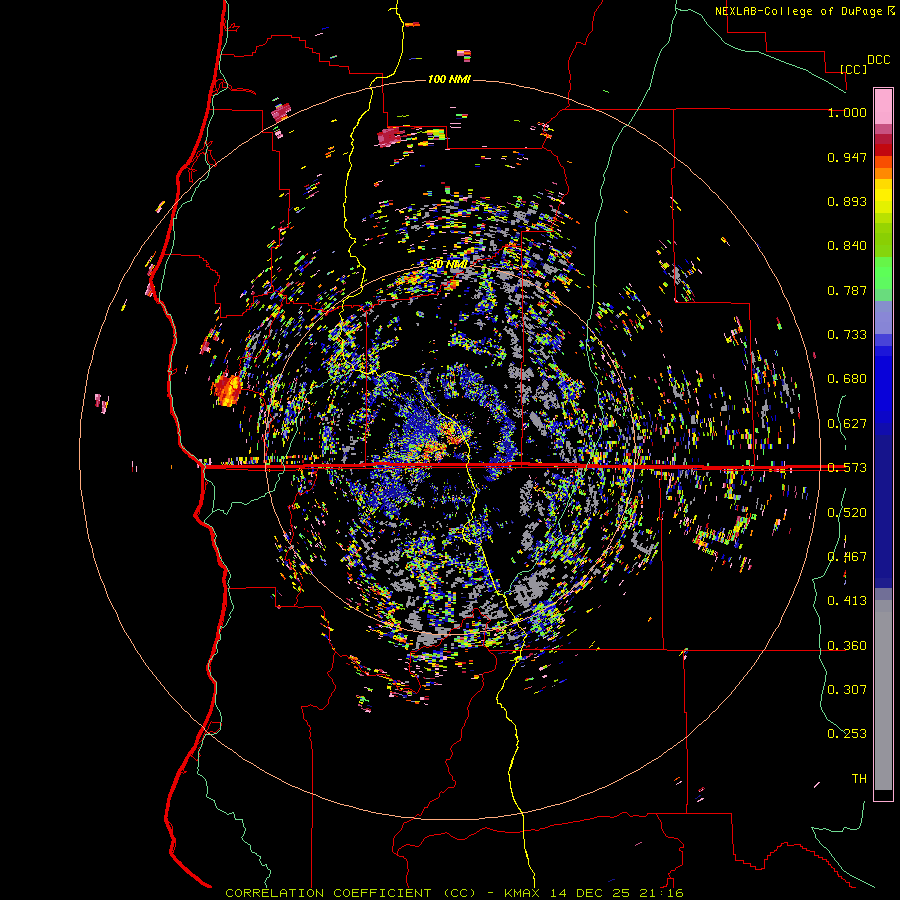Select the 0.253 scale value
Image resolution: width=900 pixels, height=900 pixels.
pyautogui.click(x=847, y=734)
